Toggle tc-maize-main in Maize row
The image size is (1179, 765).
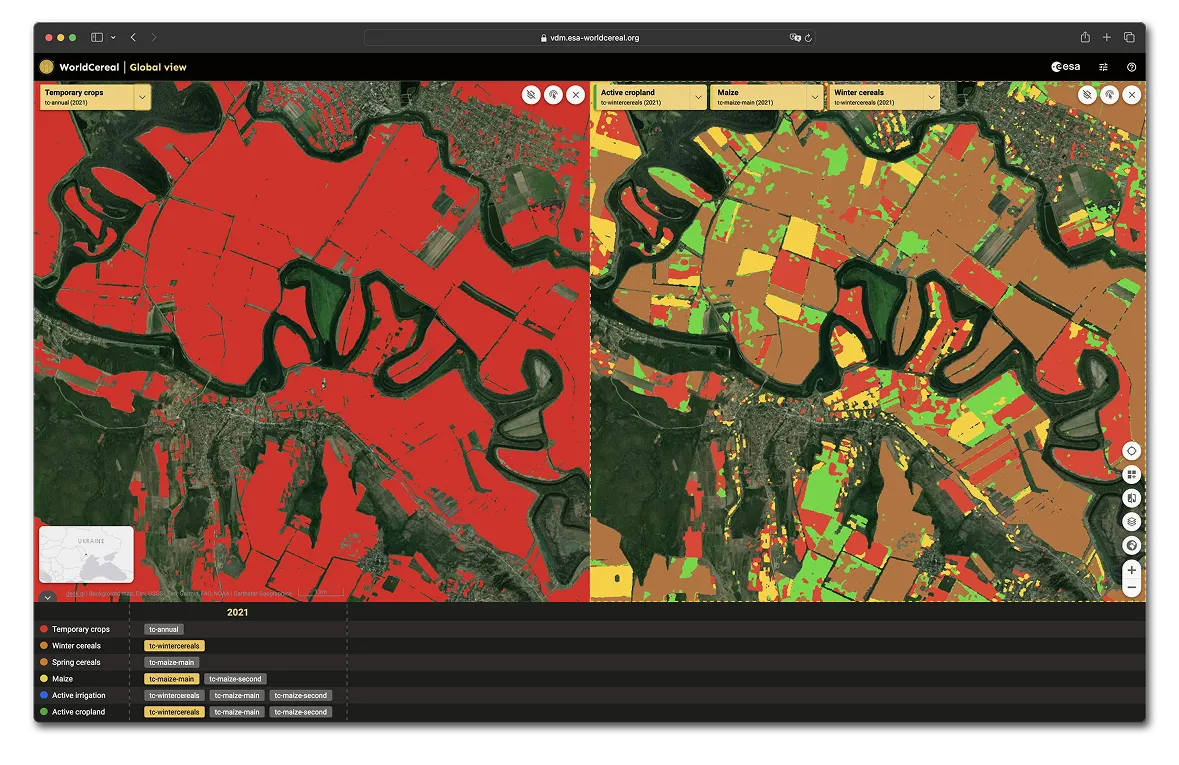(x=171, y=678)
